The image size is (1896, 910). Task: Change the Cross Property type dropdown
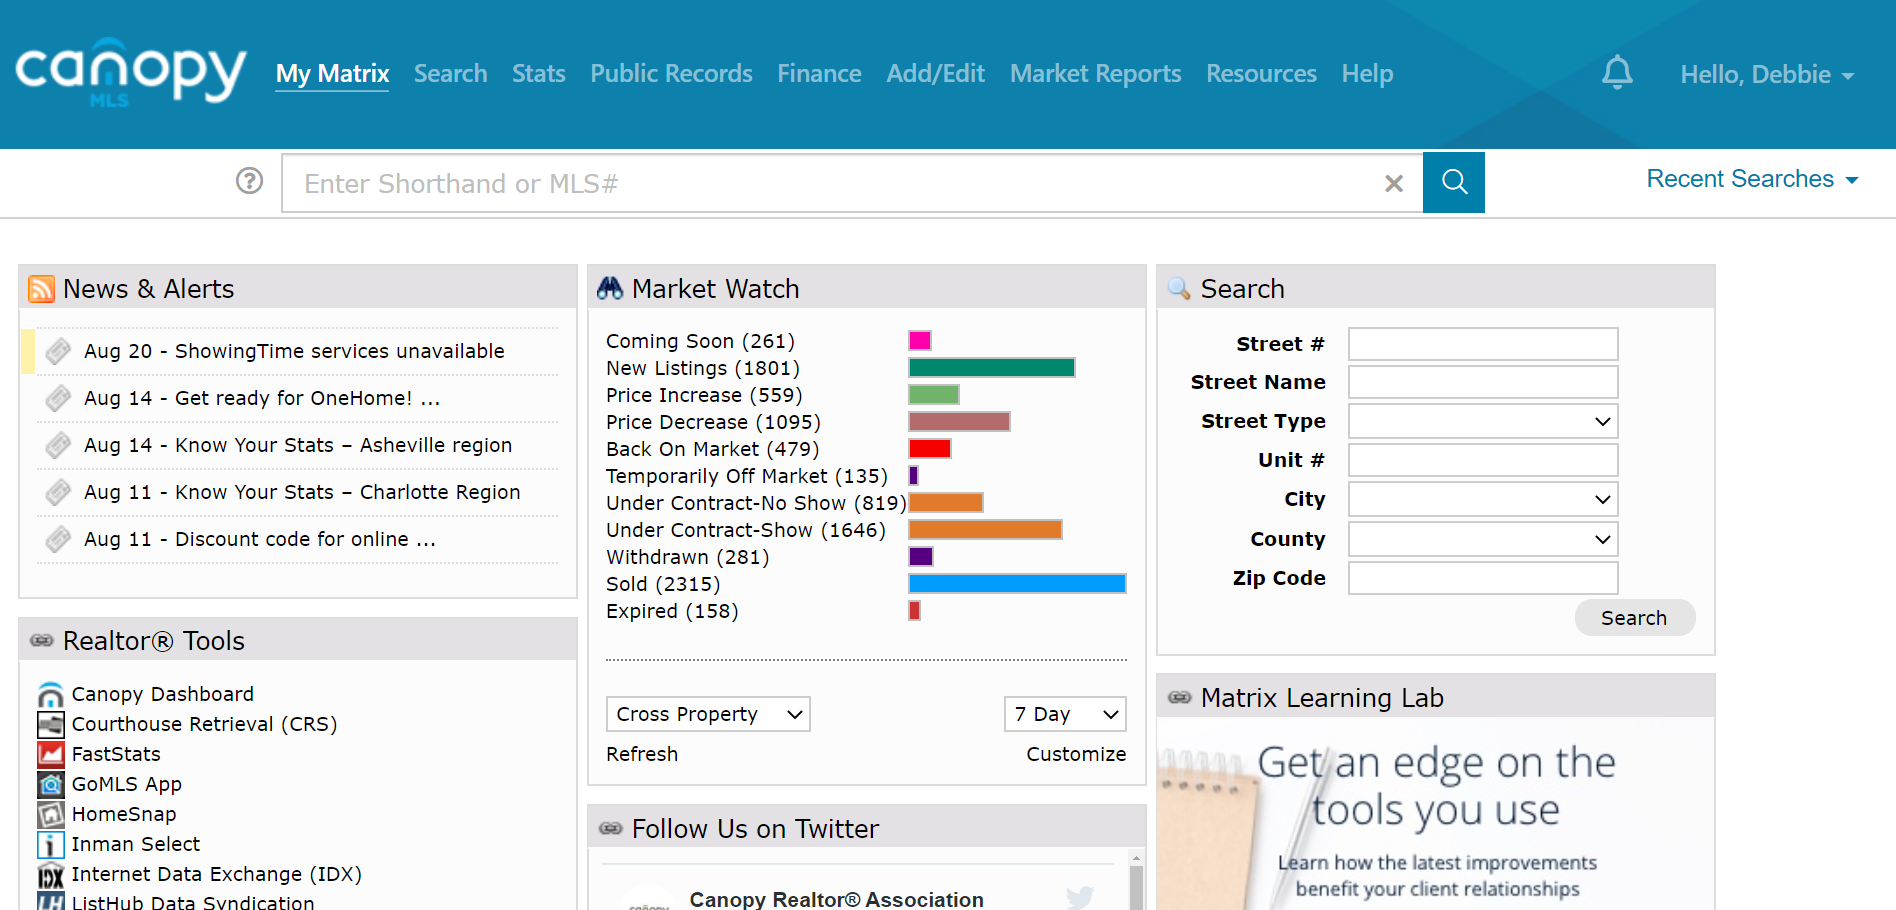click(708, 714)
